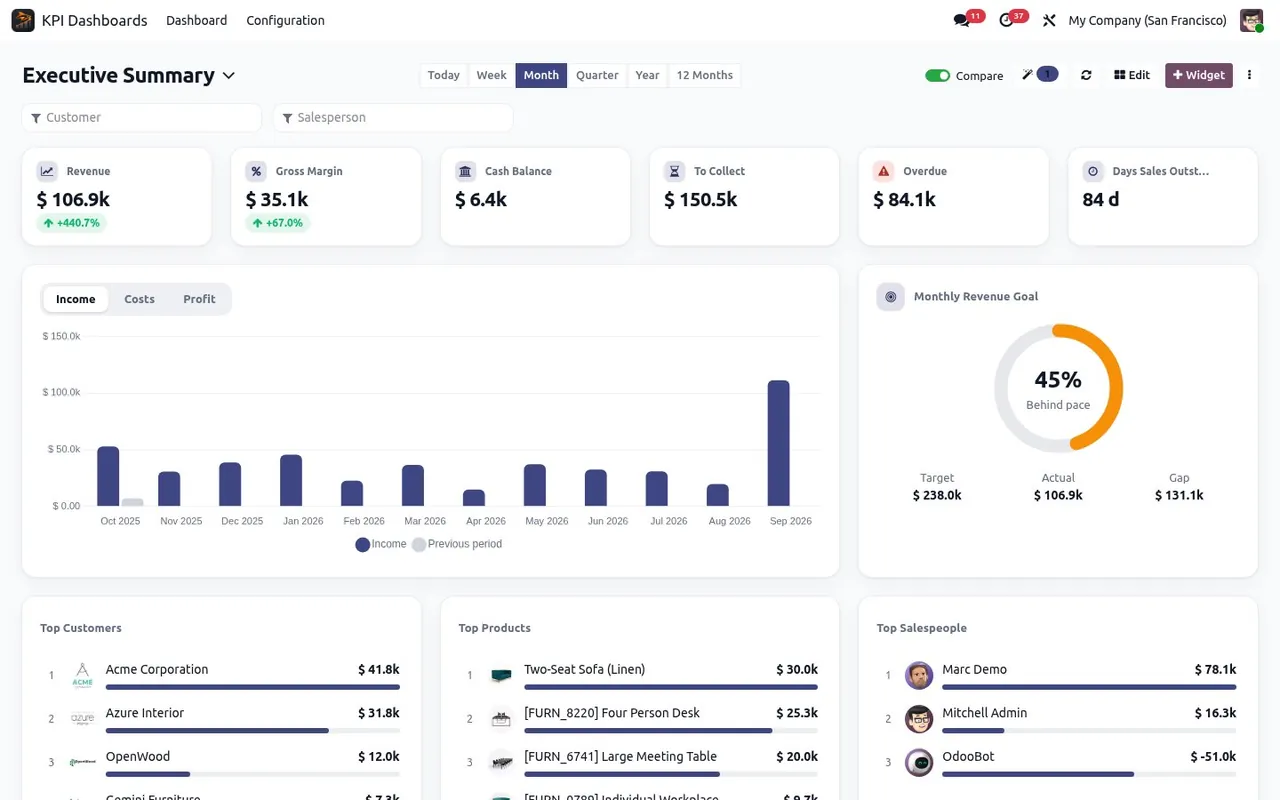Toggle the Compare switch off

coord(937,76)
